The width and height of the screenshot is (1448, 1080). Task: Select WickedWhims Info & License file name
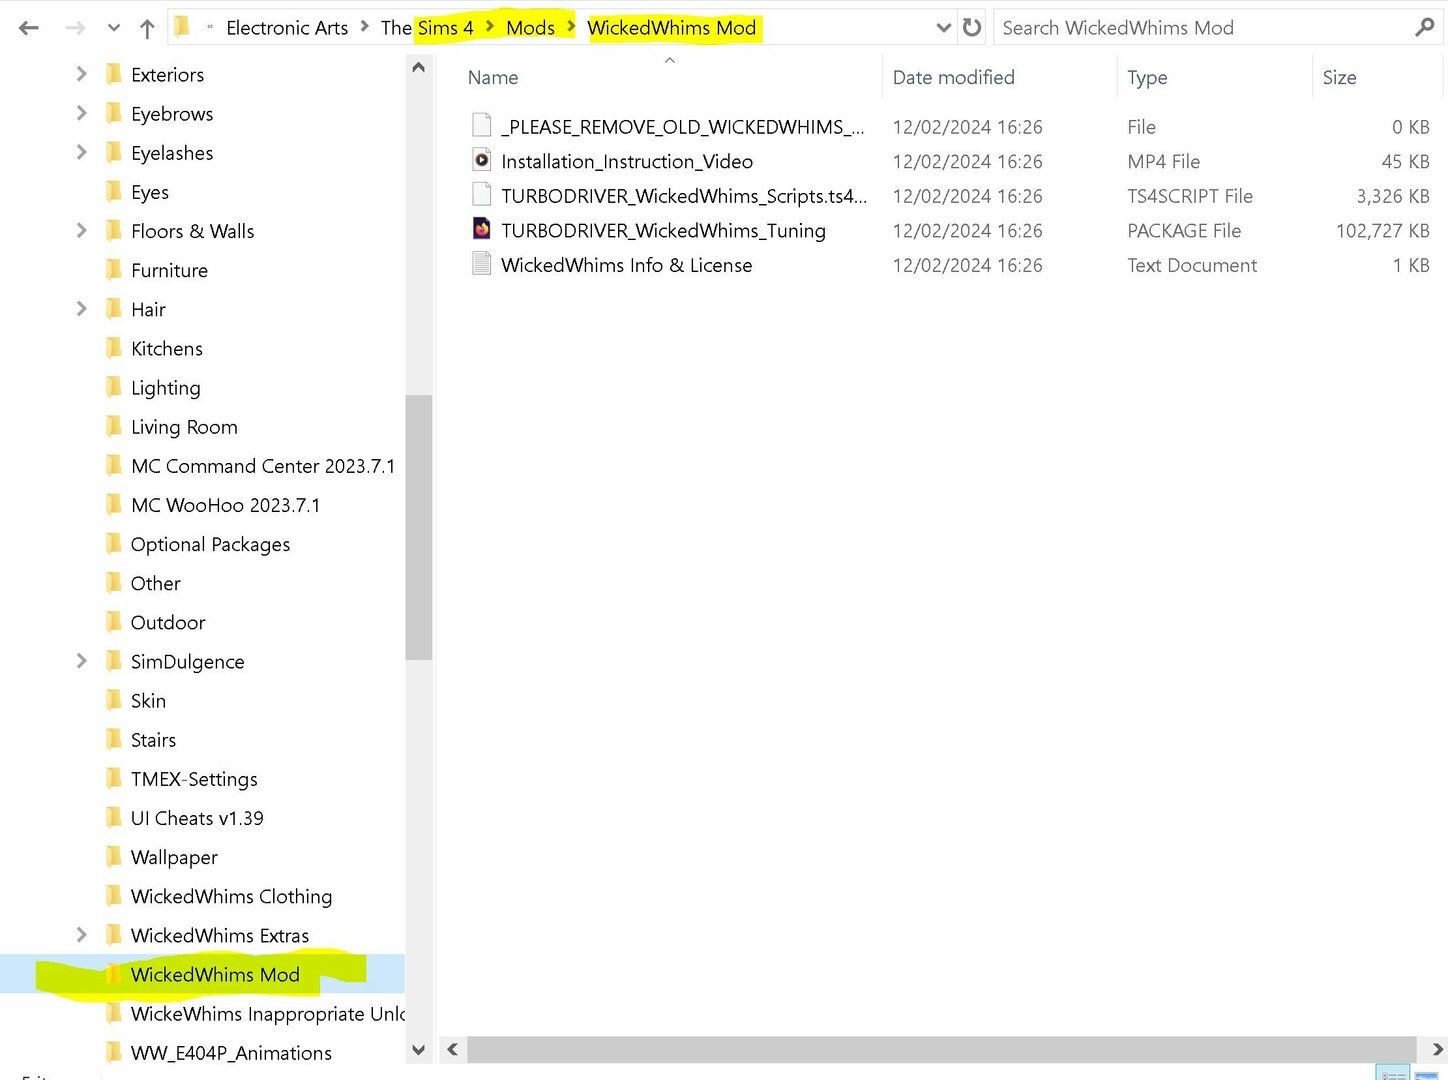tap(626, 265)
